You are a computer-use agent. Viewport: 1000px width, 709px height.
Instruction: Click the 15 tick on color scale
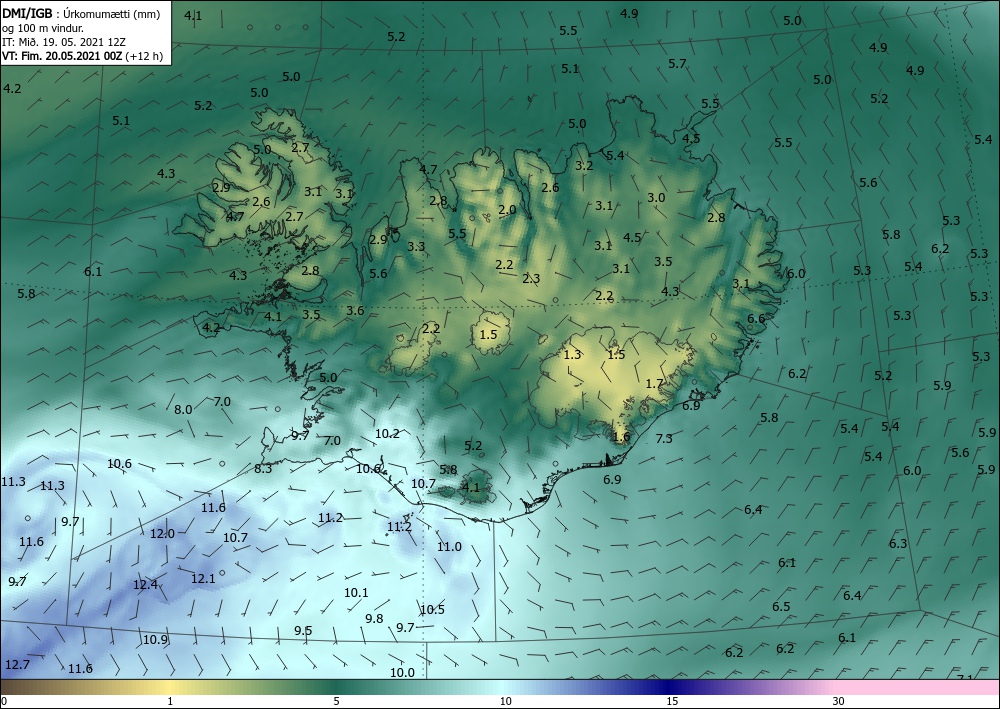pyautogui.click(x=672, y=701)
